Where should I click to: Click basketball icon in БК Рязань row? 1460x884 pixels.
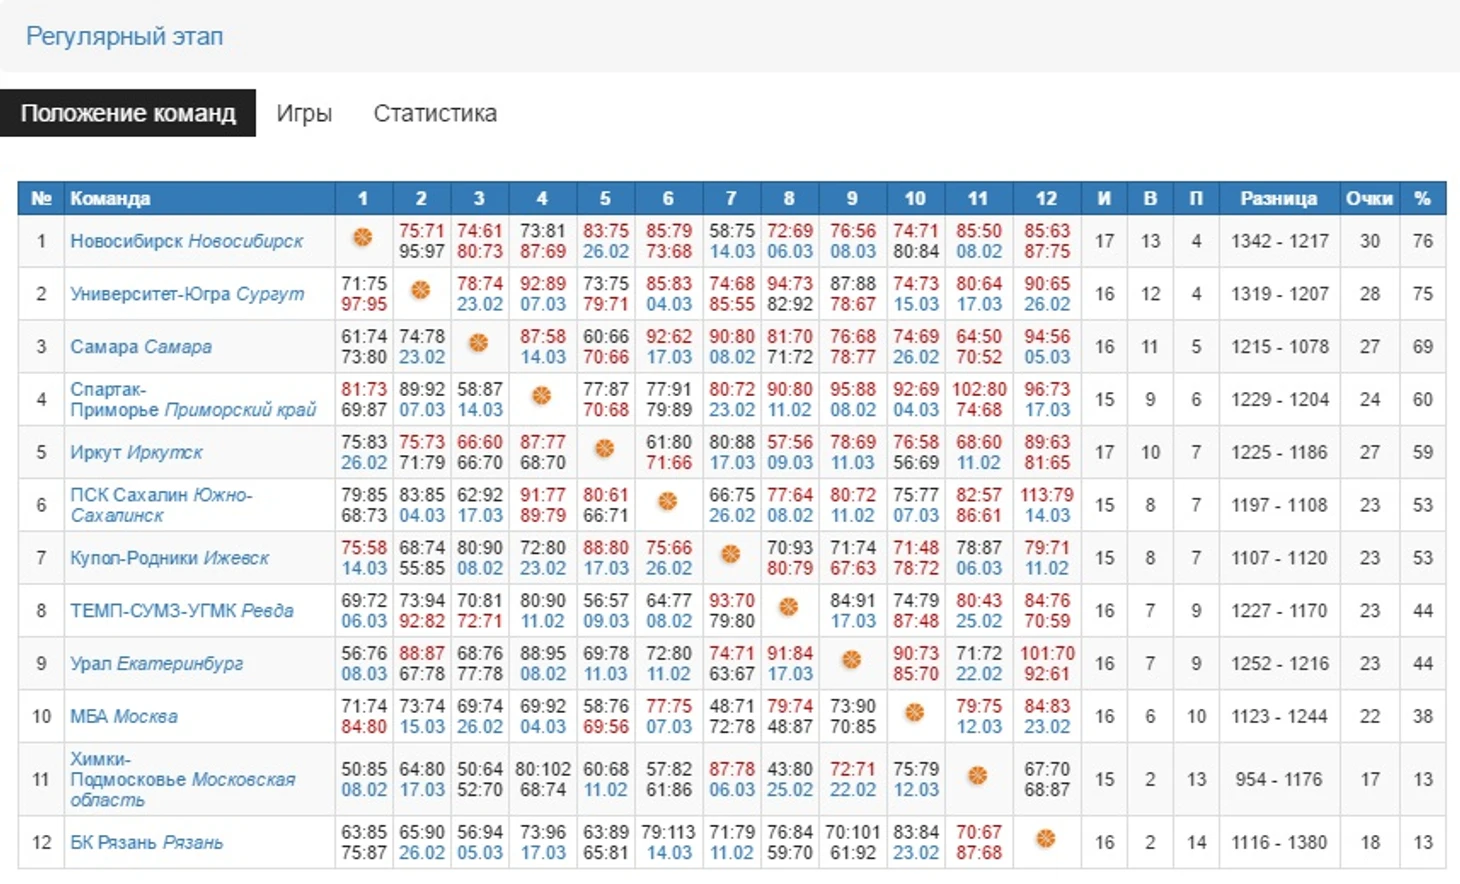(1046, 839)
